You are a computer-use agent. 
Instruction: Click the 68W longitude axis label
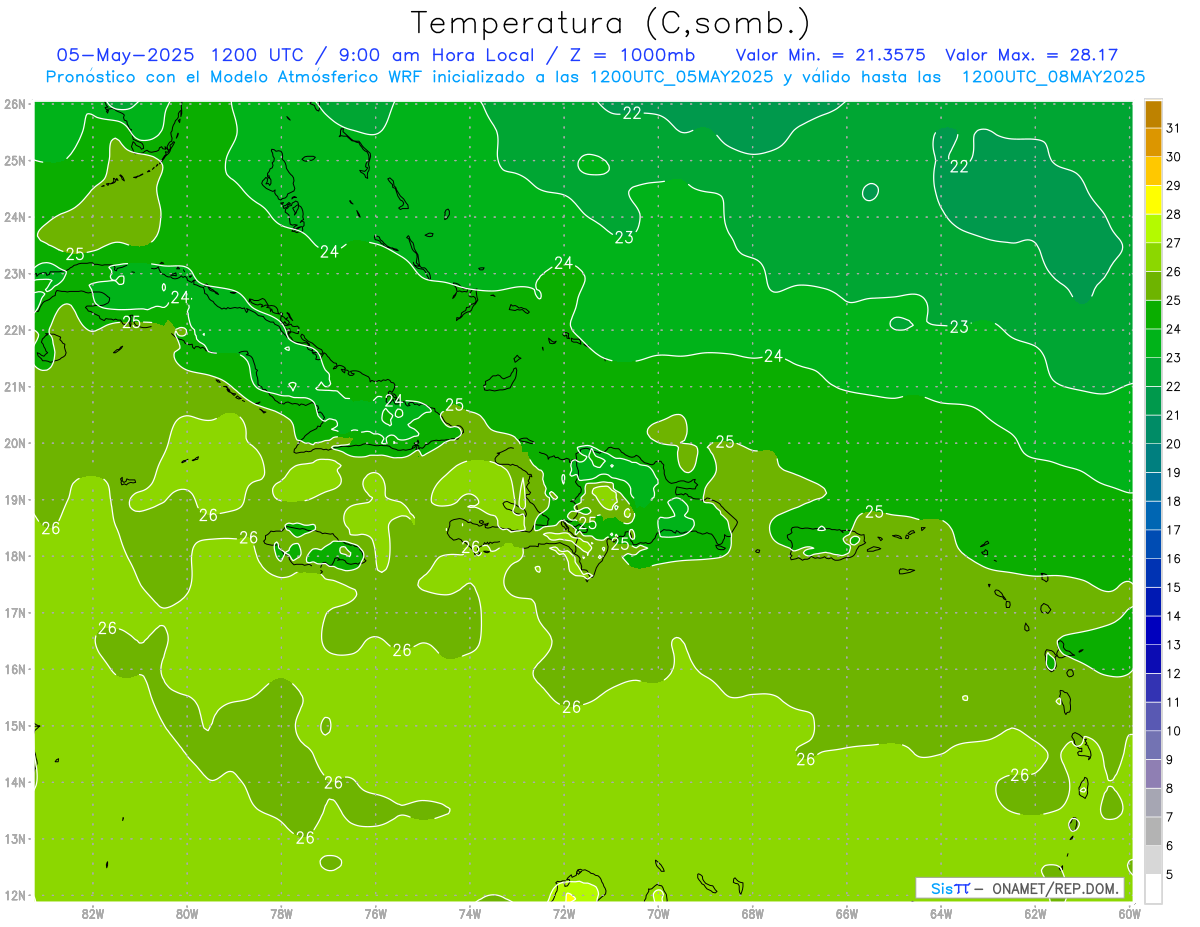tap(753, 913)
